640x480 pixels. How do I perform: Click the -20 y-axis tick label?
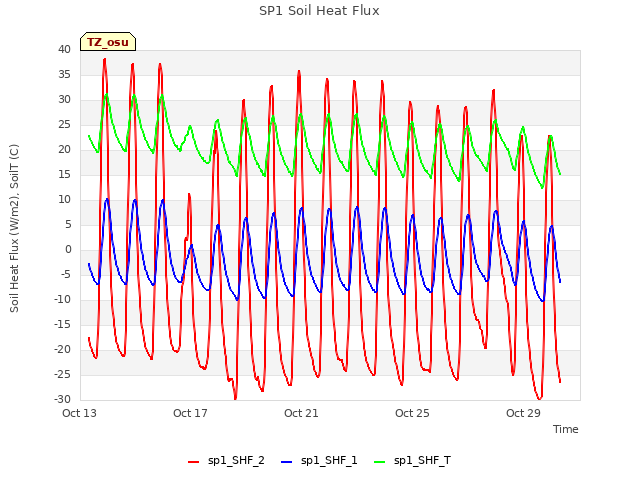63,349
